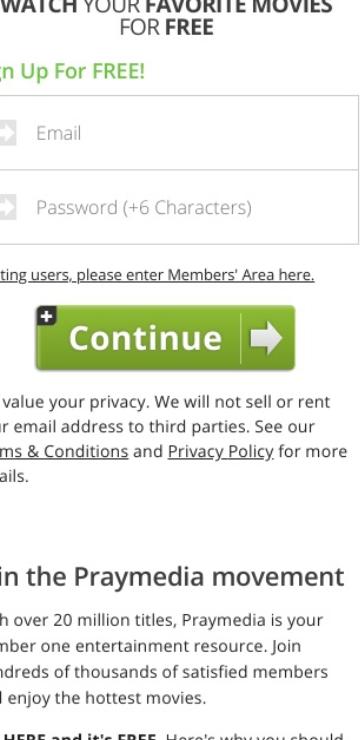The image size is (360, 740).
Task: Open the existing users Members' Area link
Action: pos(157,275)
